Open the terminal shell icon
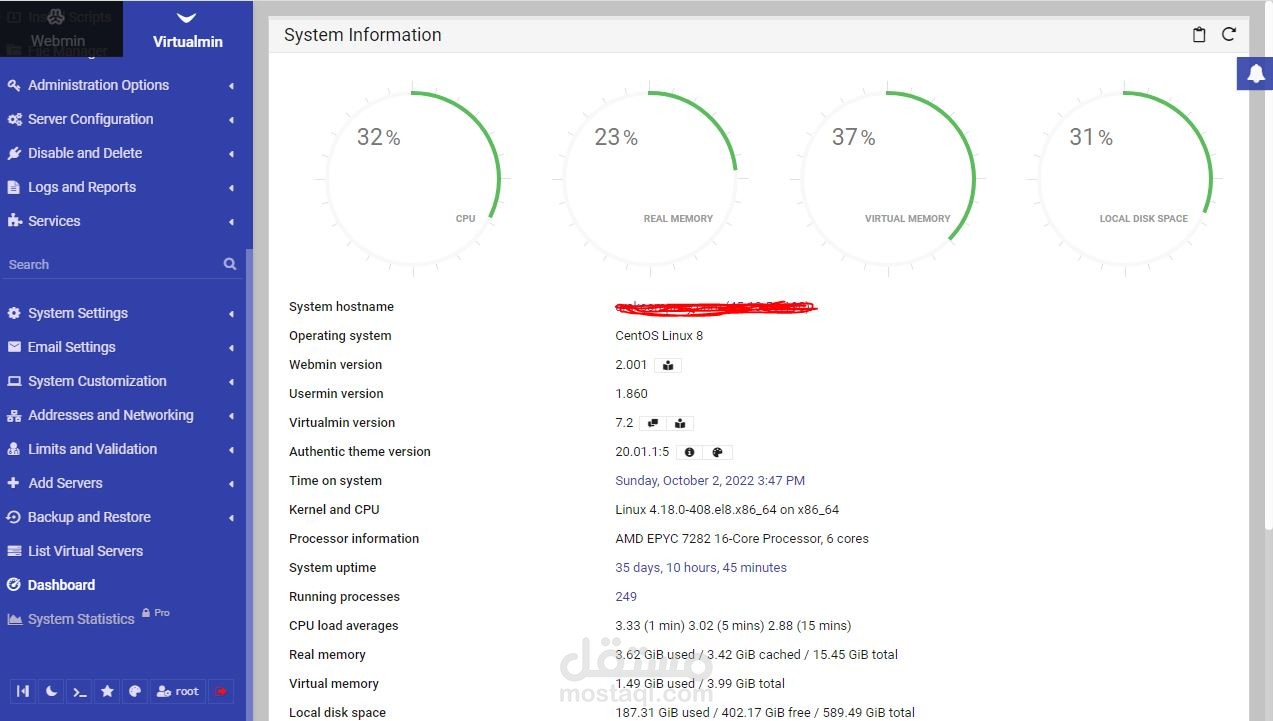Viewport: 1273px width, 721px height. coord(79,691)
